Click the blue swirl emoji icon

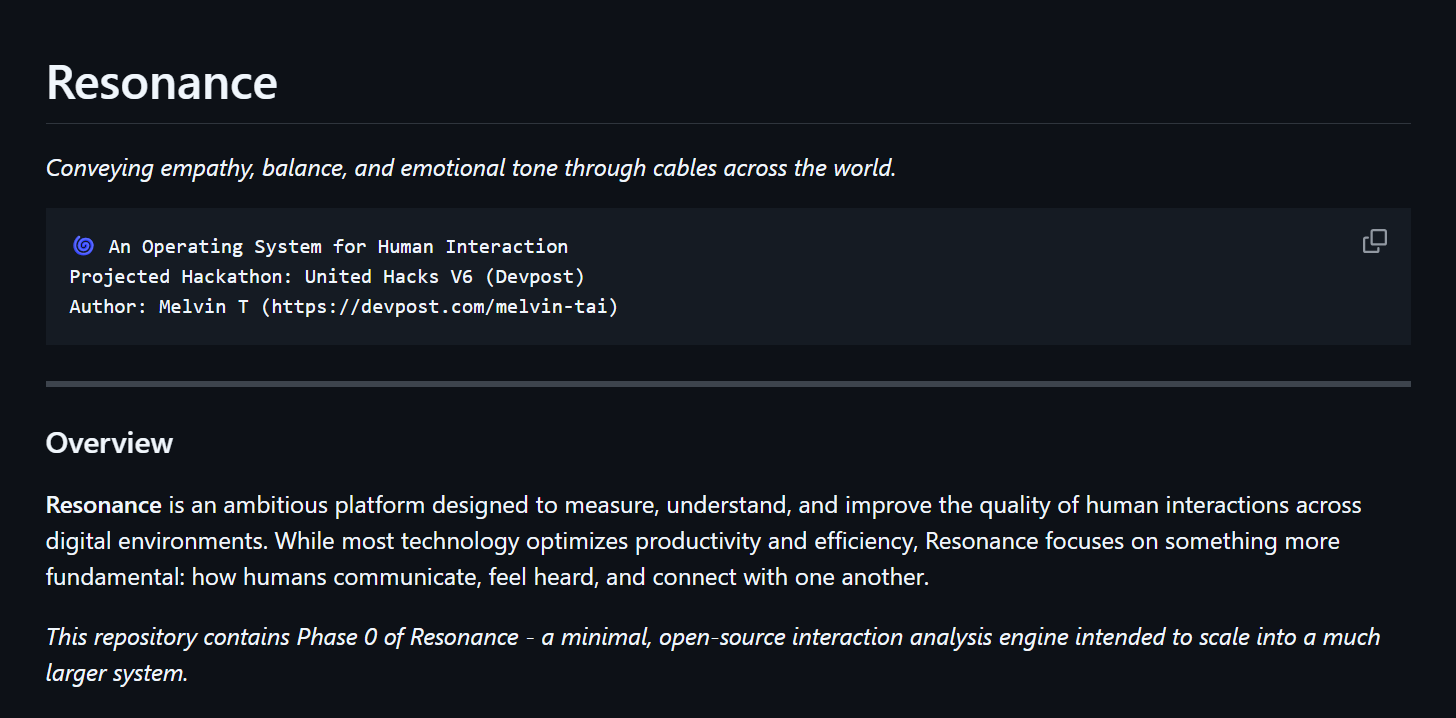(83, 246)
